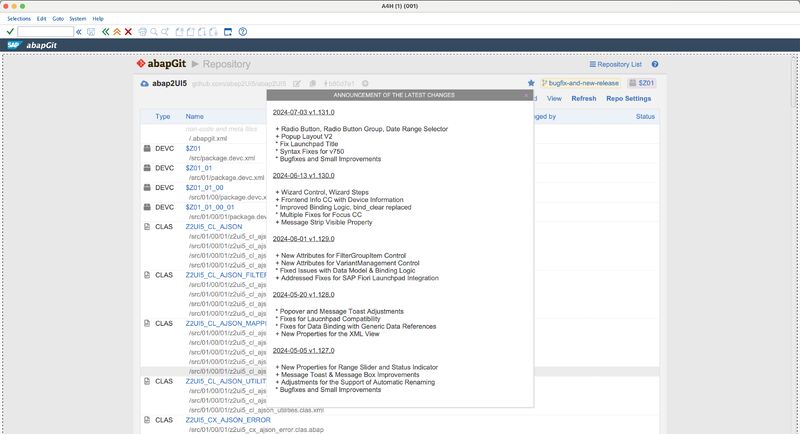Click the 2024-05-05 v1.127.0 heading
Screen dimensions: 800x434
point(304,350)
